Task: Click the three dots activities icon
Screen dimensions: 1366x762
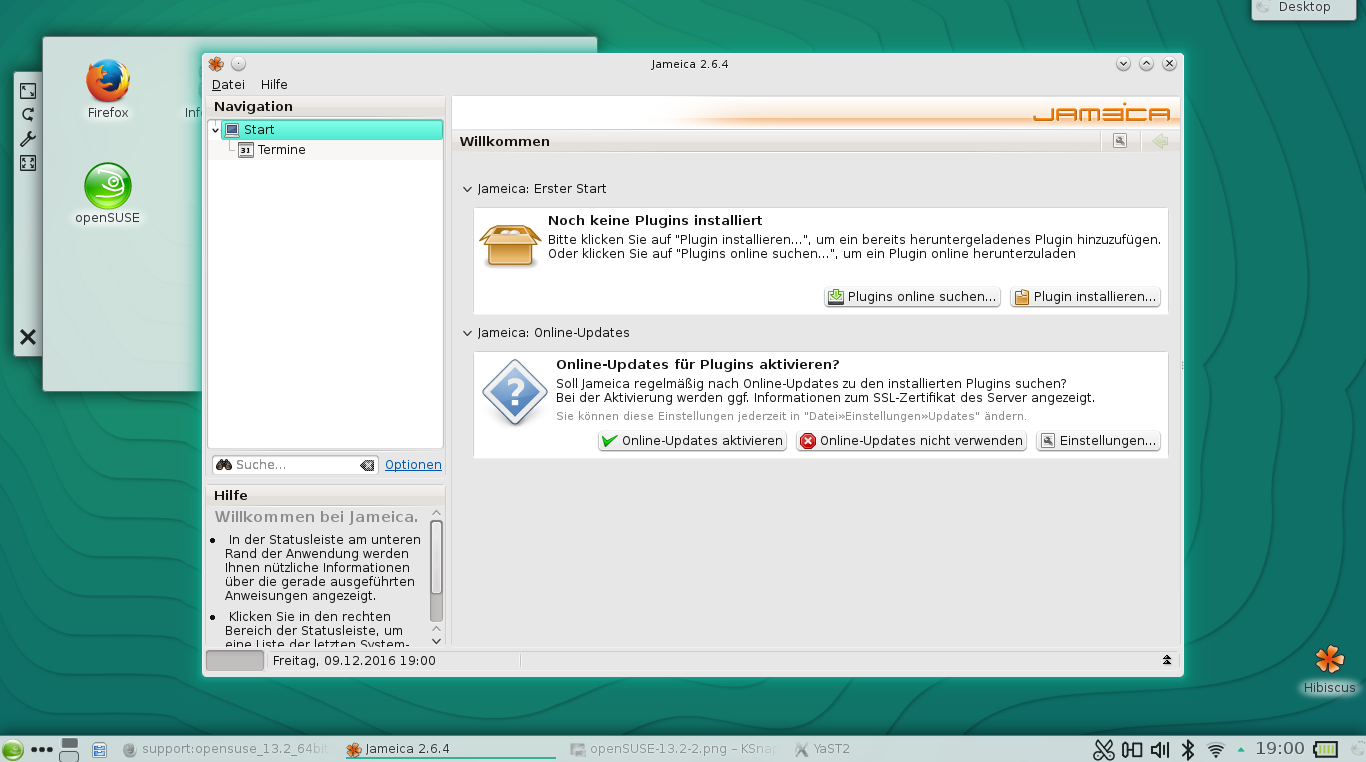Action: pos(42,749)
